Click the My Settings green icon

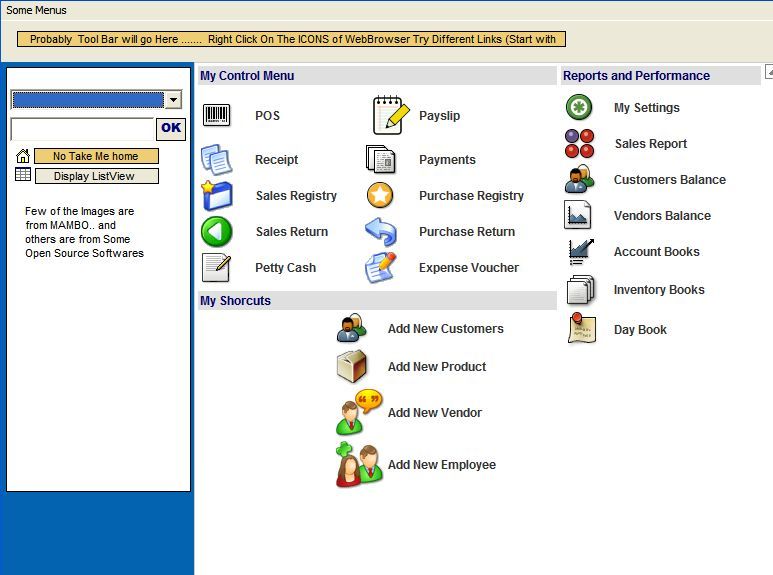pos(579,108)
